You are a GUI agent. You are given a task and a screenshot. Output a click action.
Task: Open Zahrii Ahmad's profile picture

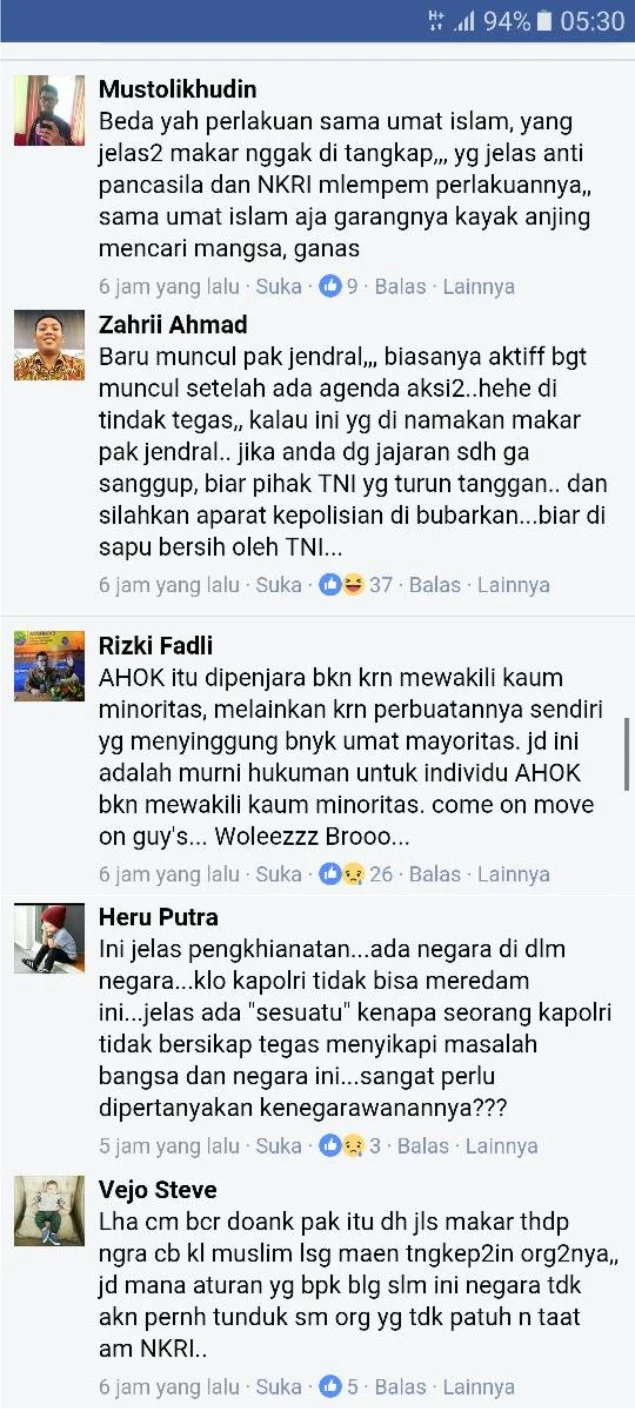point(49,345)
